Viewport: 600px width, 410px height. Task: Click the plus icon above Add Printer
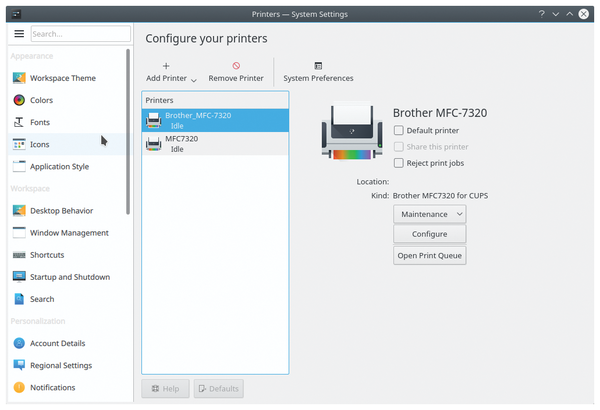tap(166, 66)
